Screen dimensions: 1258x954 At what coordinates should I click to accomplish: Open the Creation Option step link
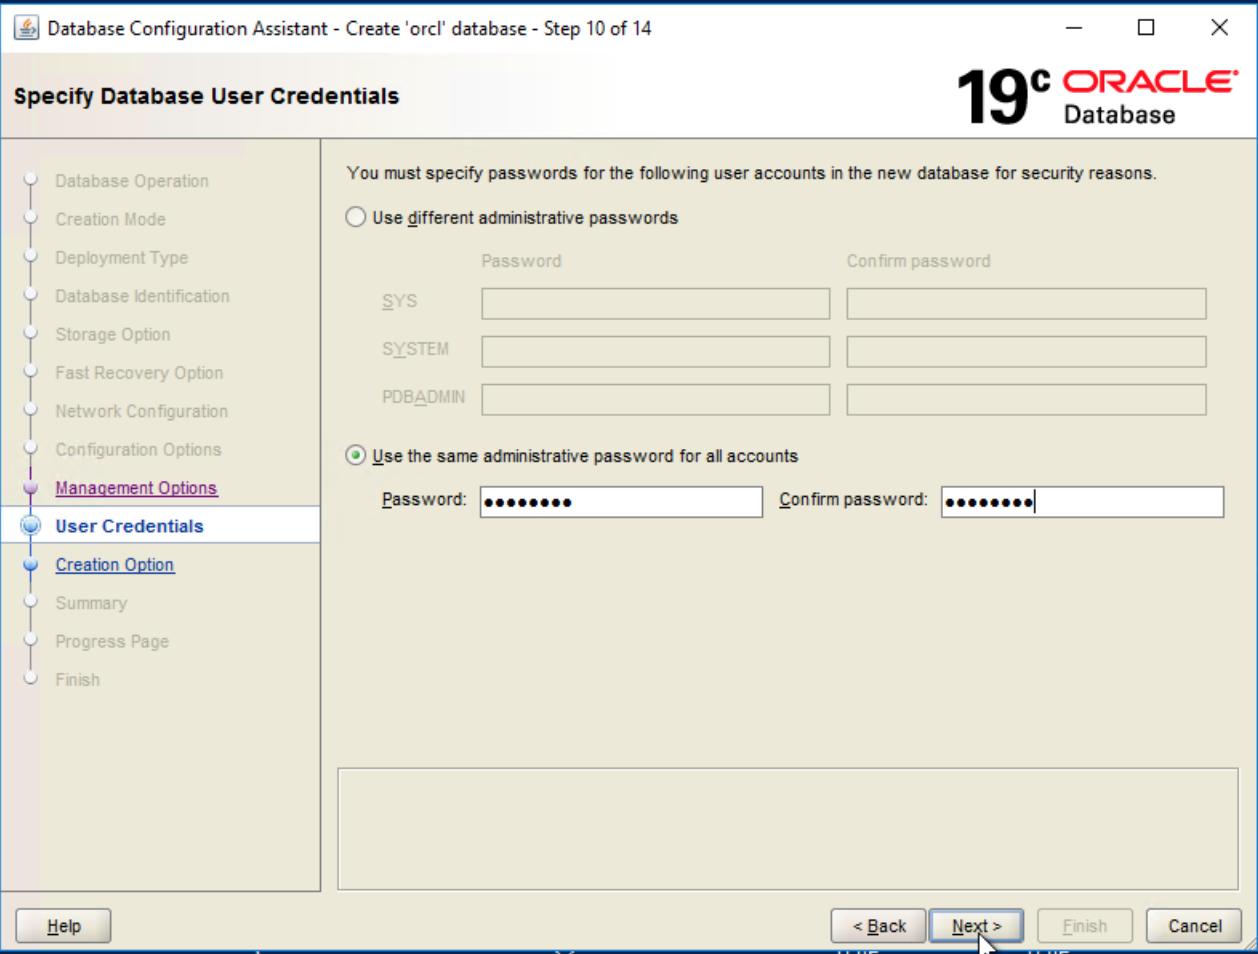[x=115, y=565]
